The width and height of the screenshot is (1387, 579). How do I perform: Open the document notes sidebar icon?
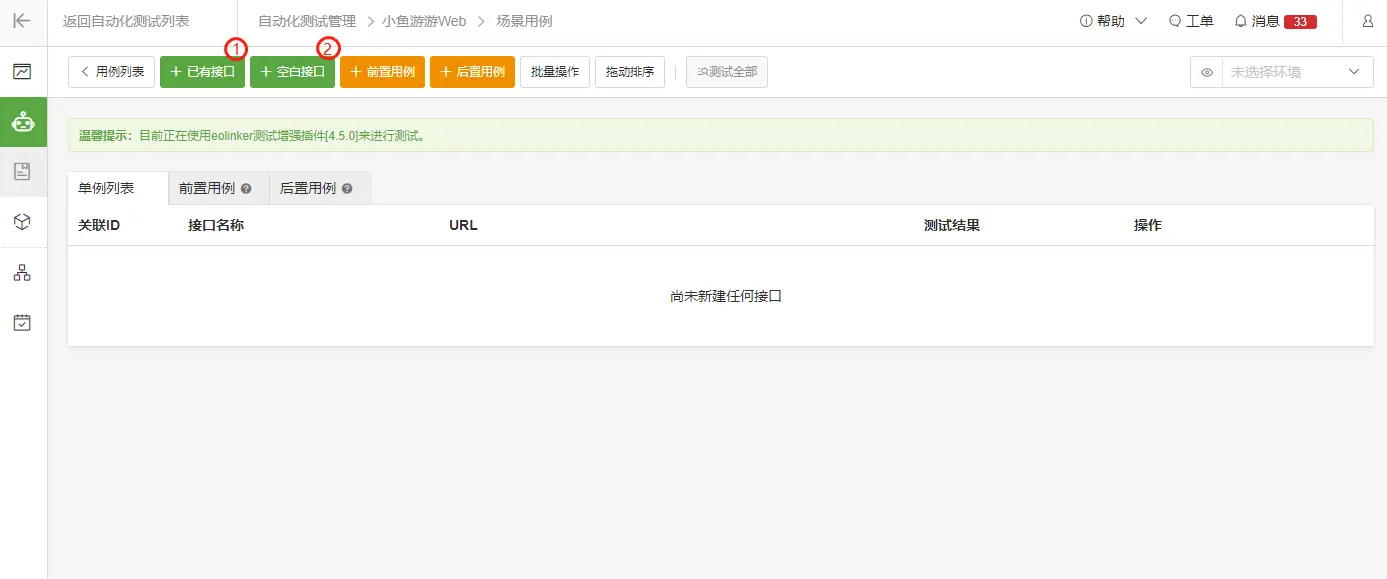pos(22,172)
